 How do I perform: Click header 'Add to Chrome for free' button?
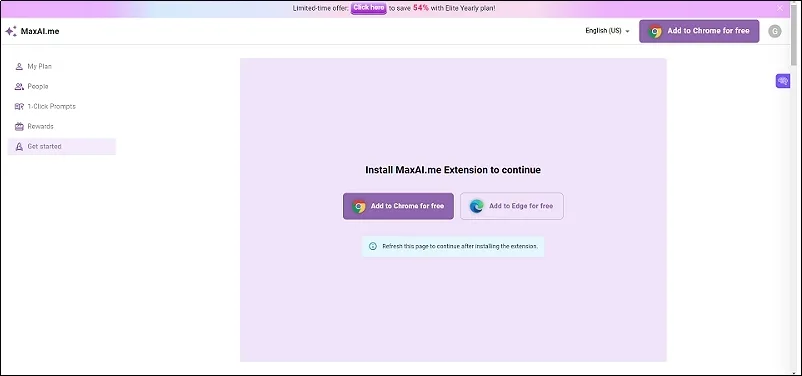(x=699, y=31)
